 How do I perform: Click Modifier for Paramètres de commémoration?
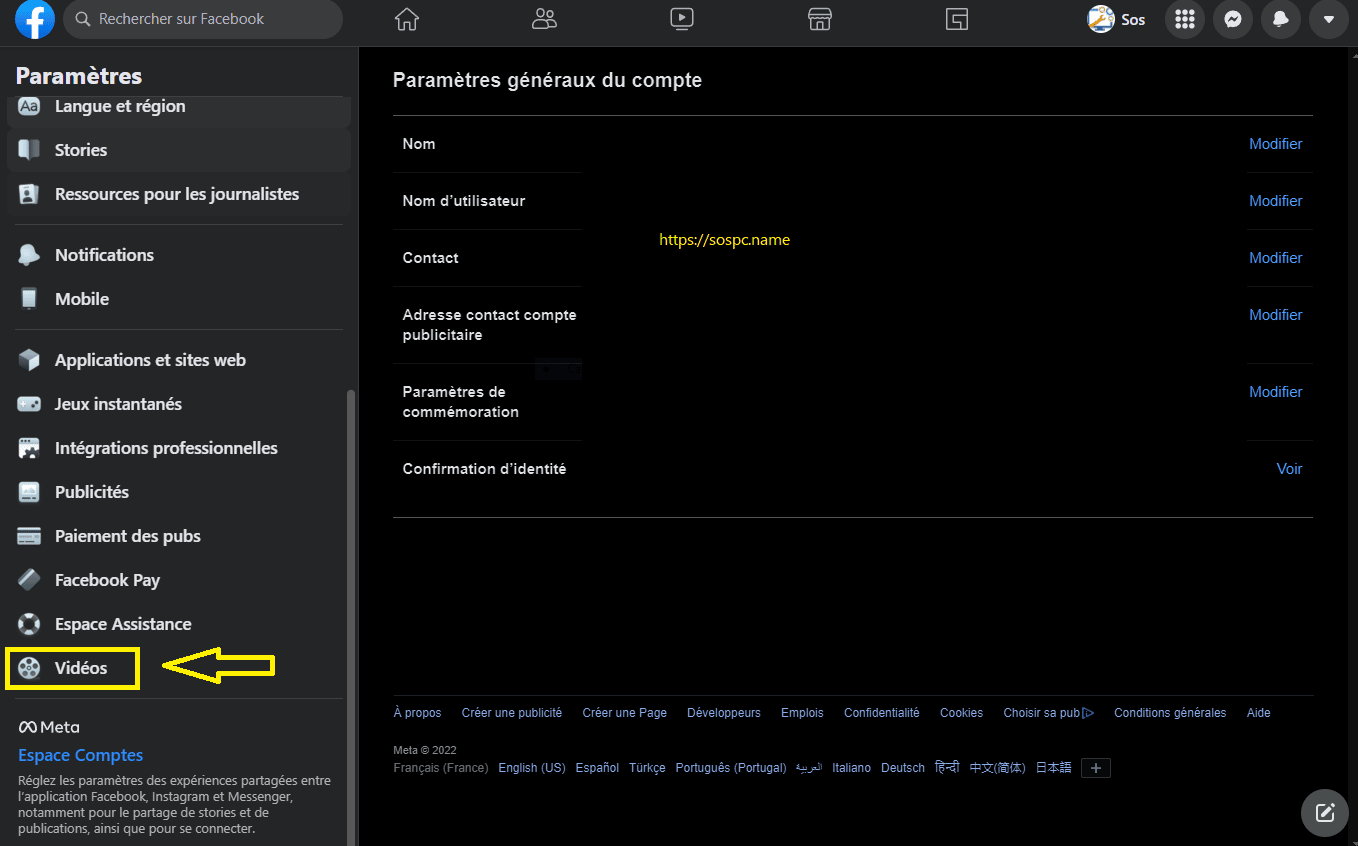(x=1275, y=392)
